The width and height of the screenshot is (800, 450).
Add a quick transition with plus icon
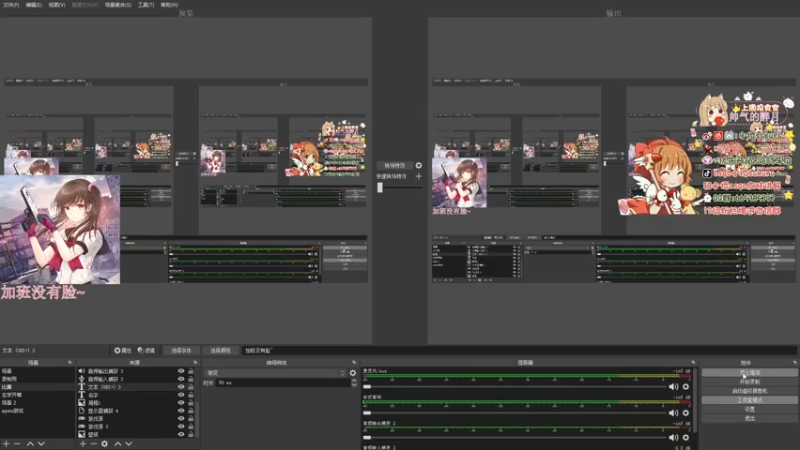tap(419, 177)
